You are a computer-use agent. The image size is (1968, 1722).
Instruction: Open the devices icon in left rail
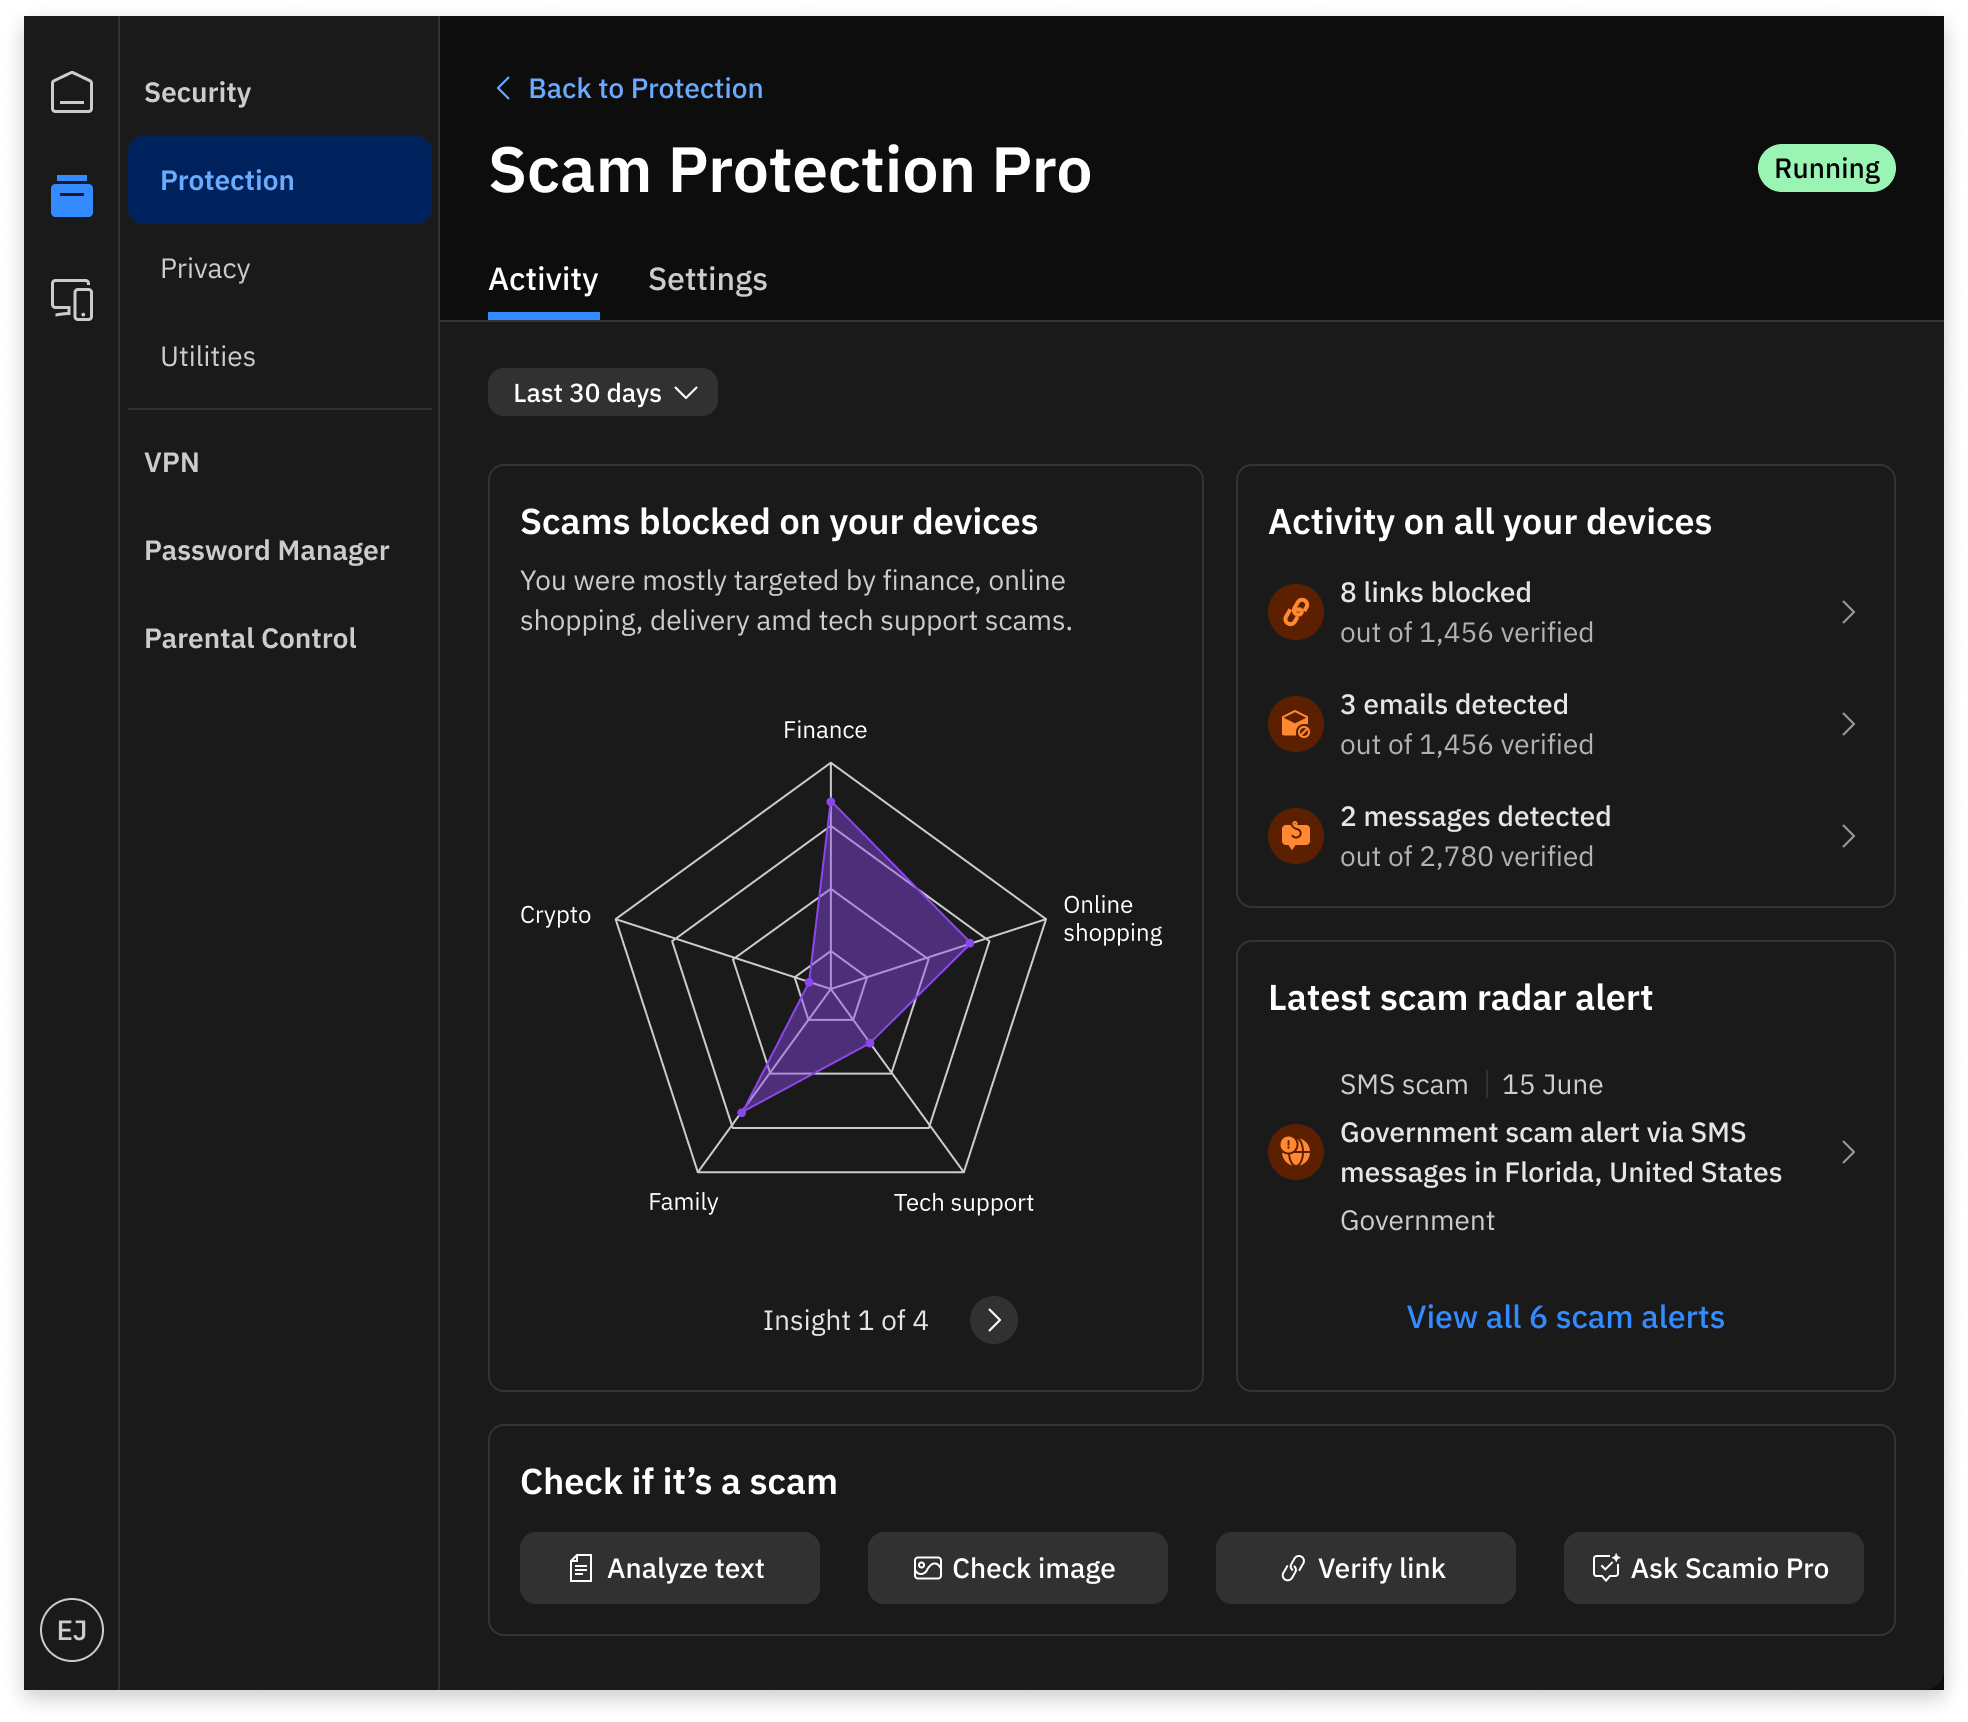click(x=72, y=299)
